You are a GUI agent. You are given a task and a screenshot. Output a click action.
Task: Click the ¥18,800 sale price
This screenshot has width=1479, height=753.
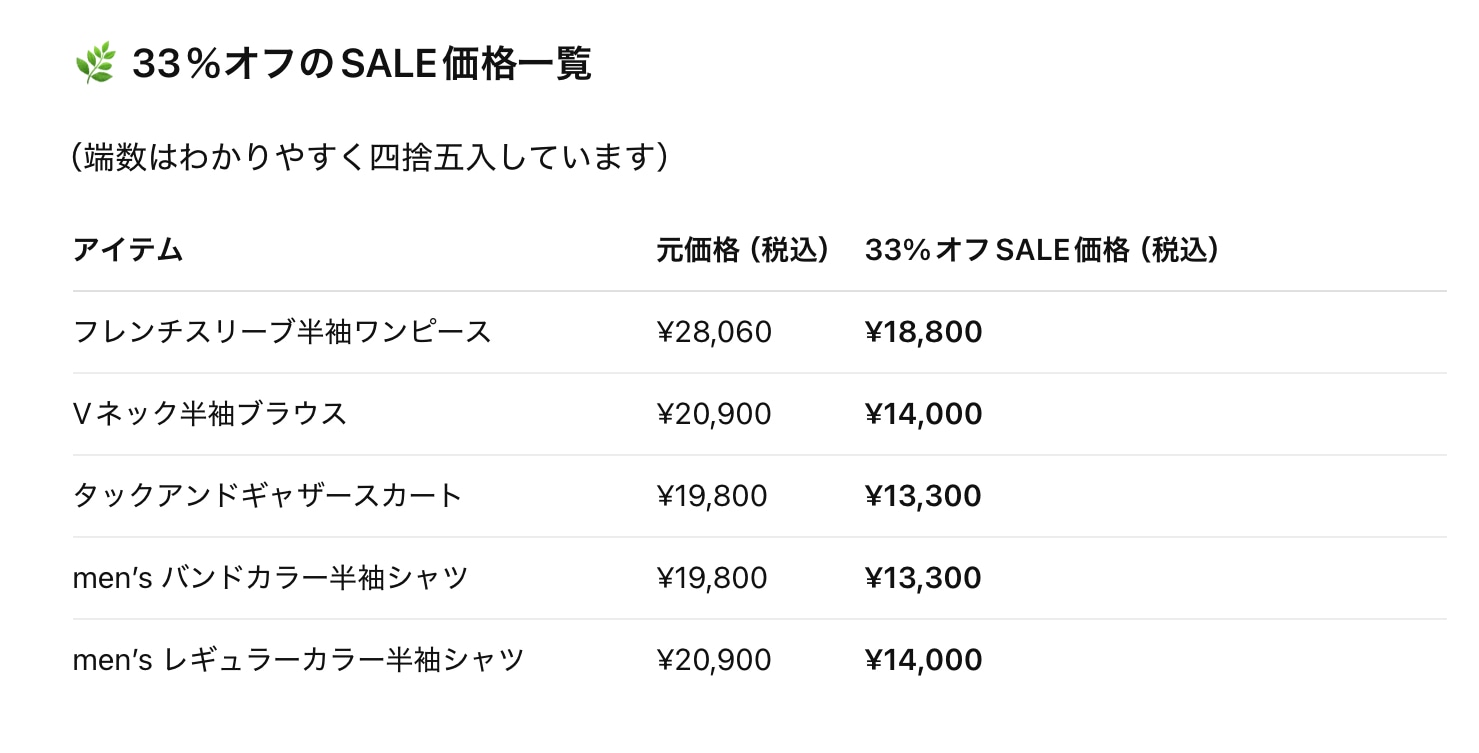924,332
